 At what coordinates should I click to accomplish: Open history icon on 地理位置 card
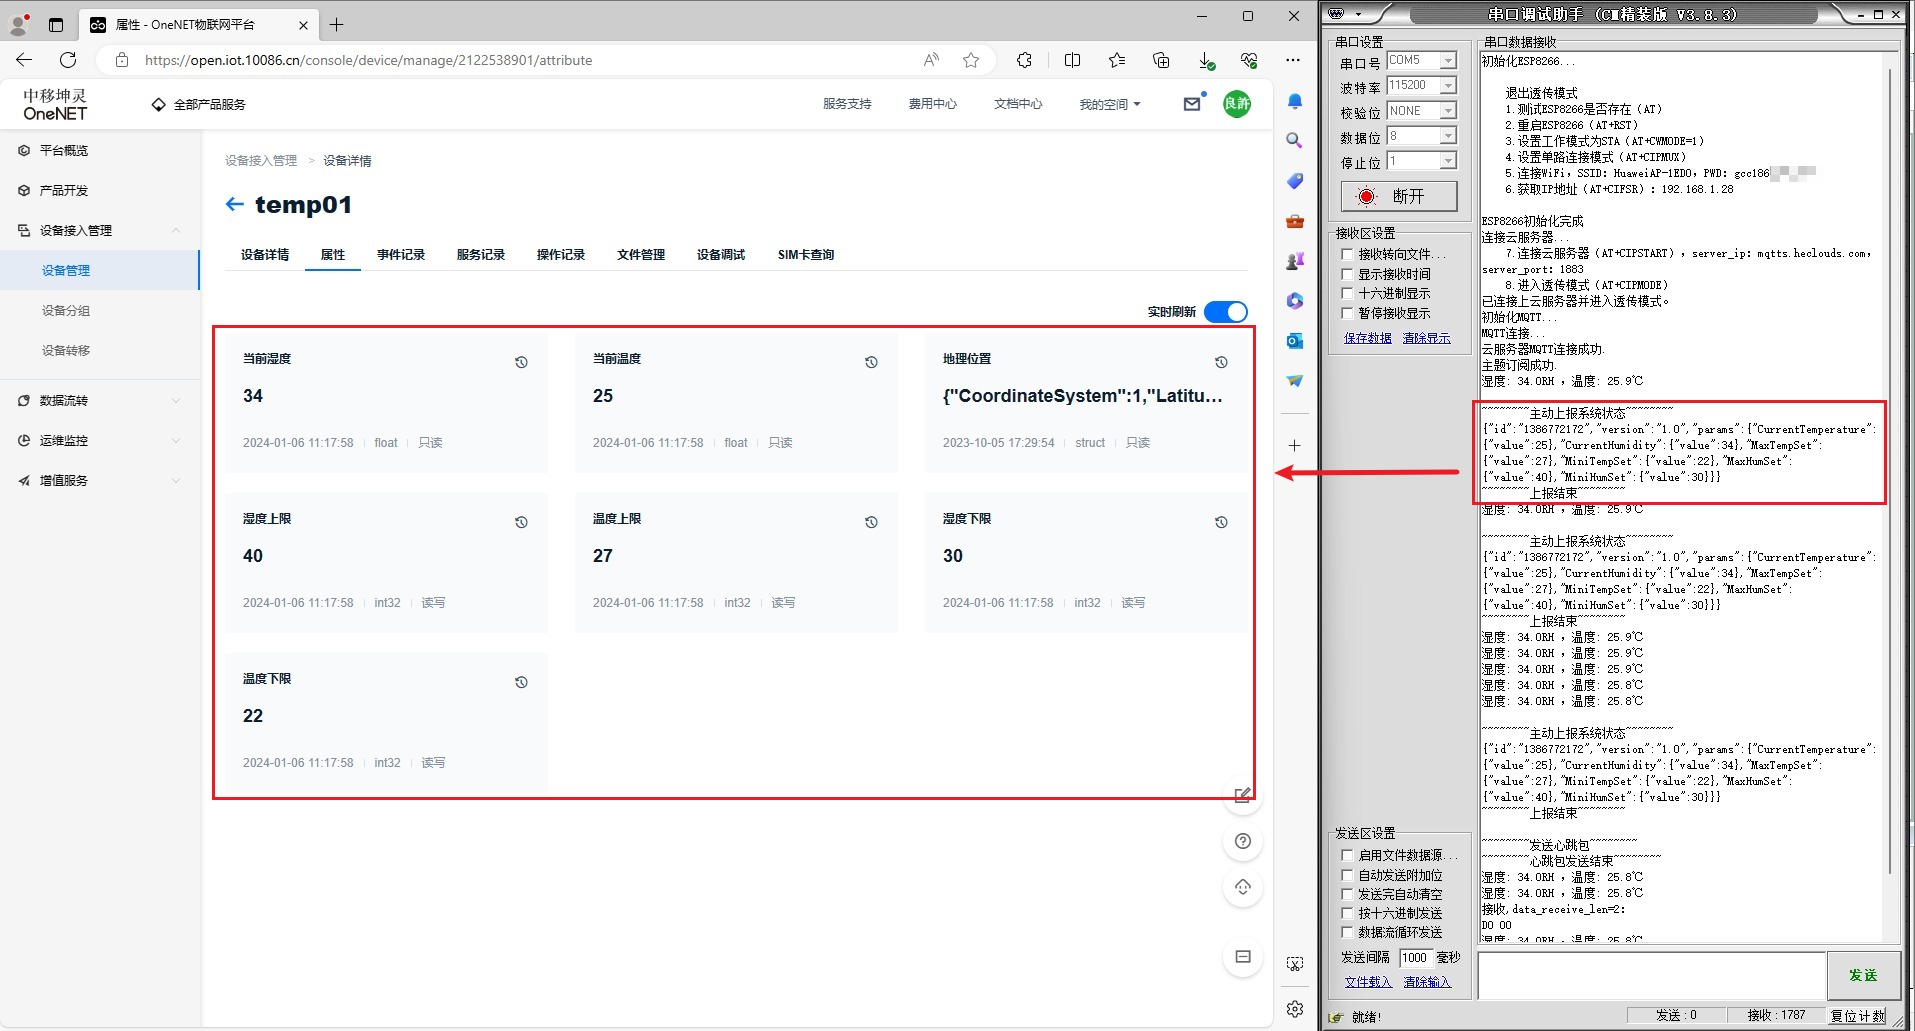1221,362
